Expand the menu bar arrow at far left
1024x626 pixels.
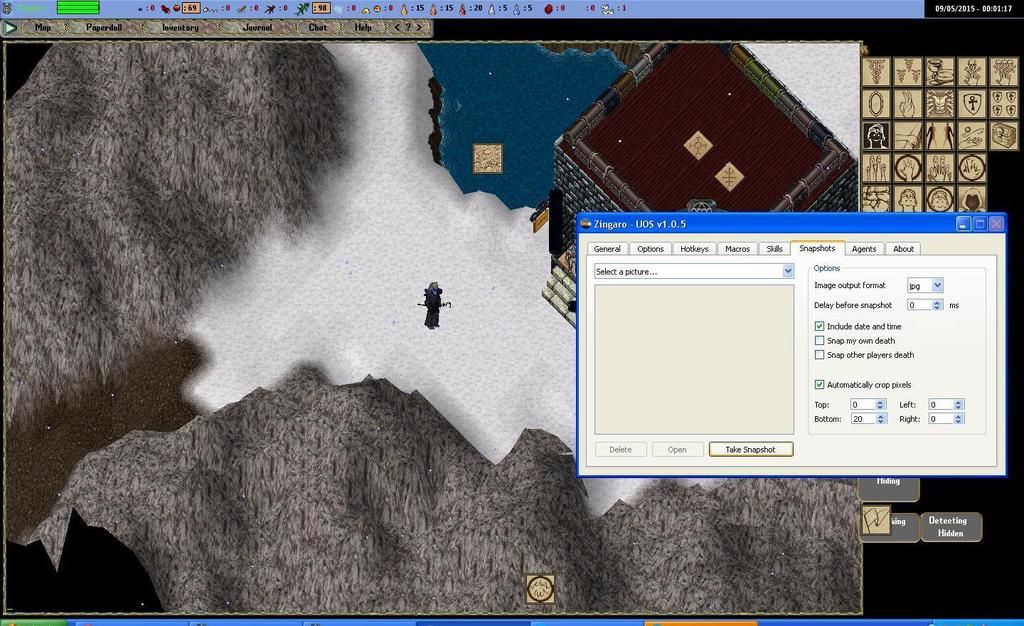[x=11, y=28]
